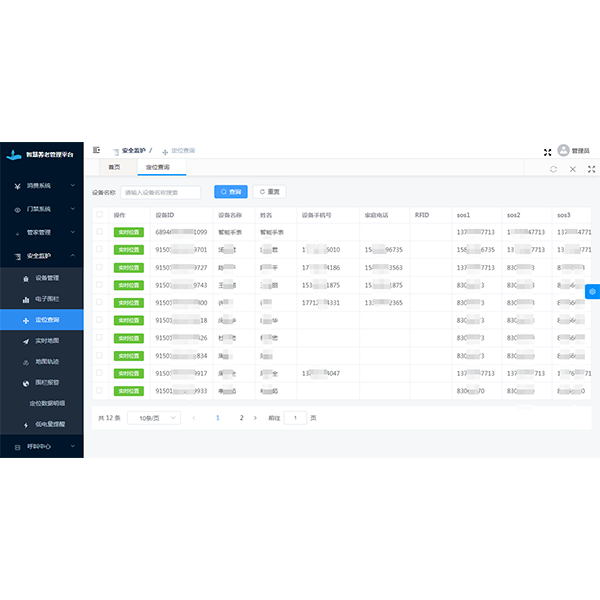Screen dimensions: 600x600
Task: Click the RFID column header
Action: (422, 215)
